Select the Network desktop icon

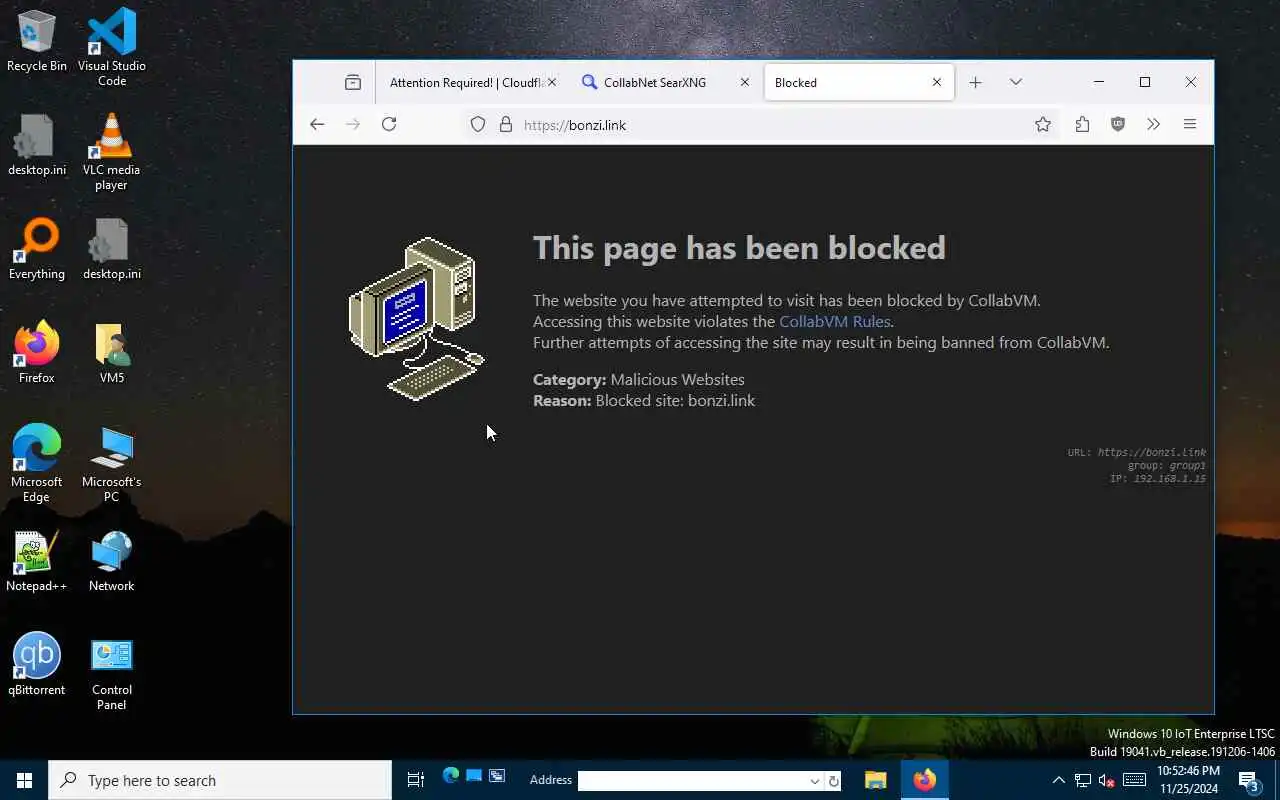[112, 562]
